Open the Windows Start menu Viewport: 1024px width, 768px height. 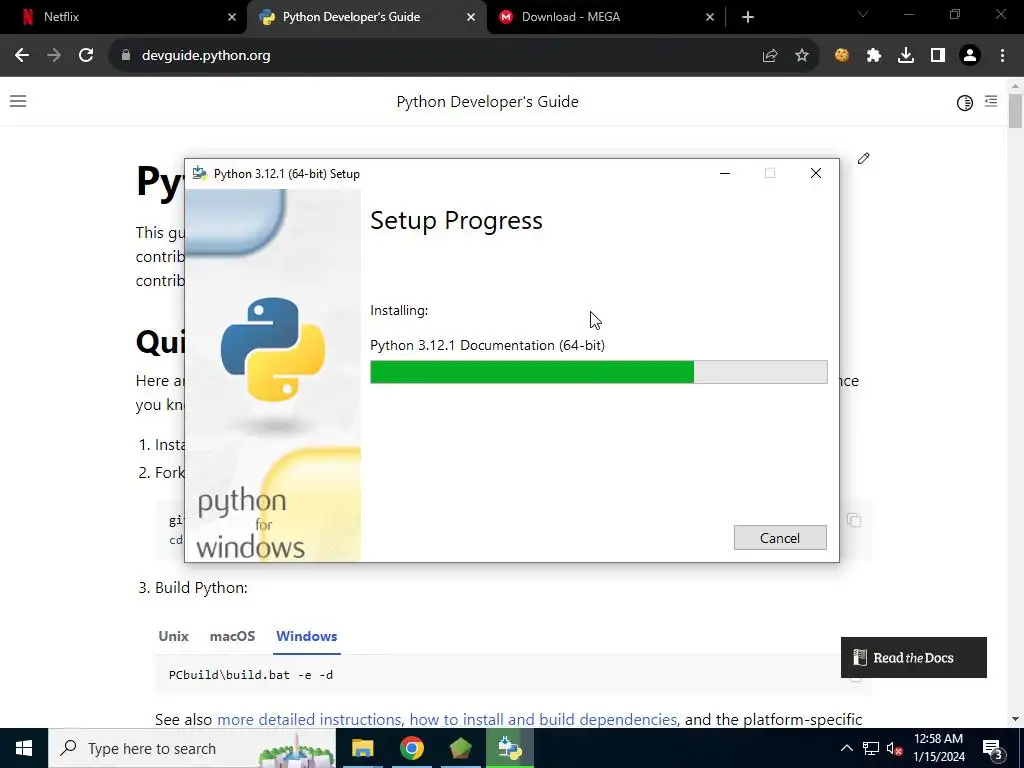(x=24, y=748)
